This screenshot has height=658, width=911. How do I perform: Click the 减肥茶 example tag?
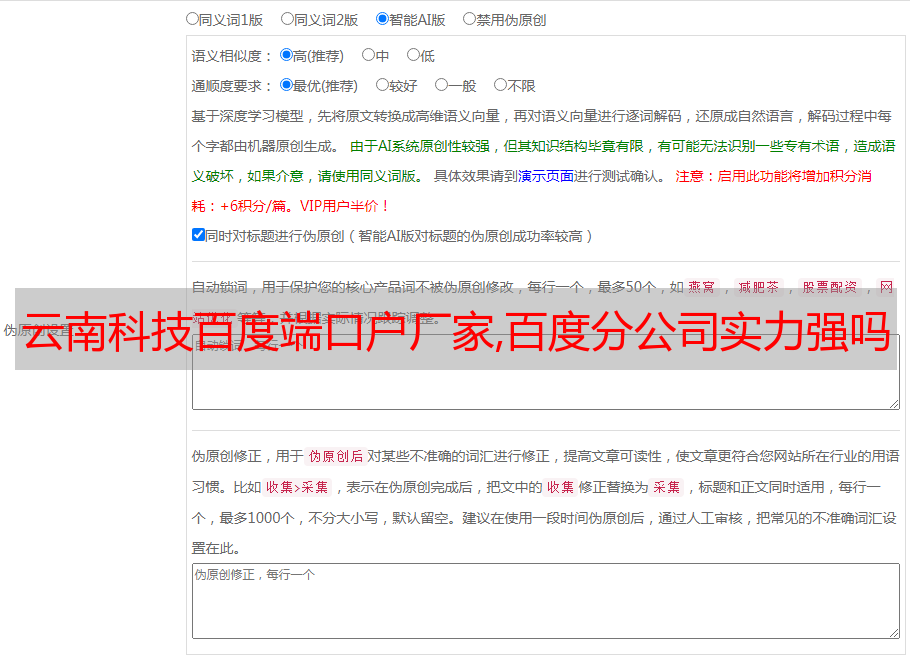tap(759, 287)
